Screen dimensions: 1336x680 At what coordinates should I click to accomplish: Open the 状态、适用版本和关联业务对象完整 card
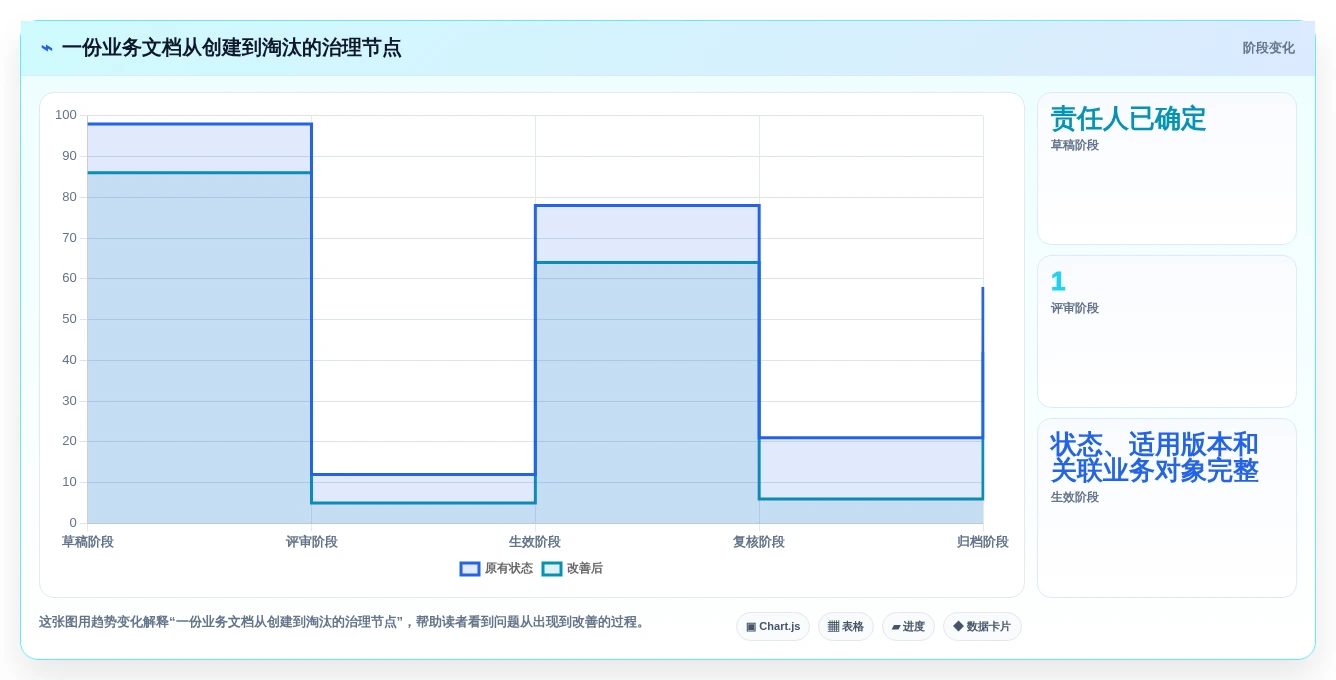click(x=1167, y=508)
